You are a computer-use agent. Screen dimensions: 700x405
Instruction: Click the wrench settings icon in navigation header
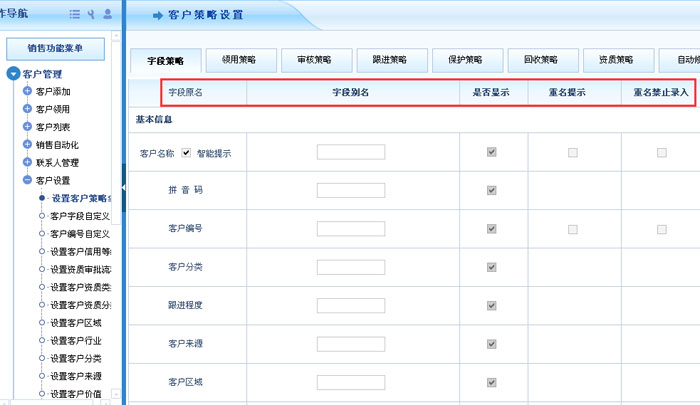click(x=91, y=15)
